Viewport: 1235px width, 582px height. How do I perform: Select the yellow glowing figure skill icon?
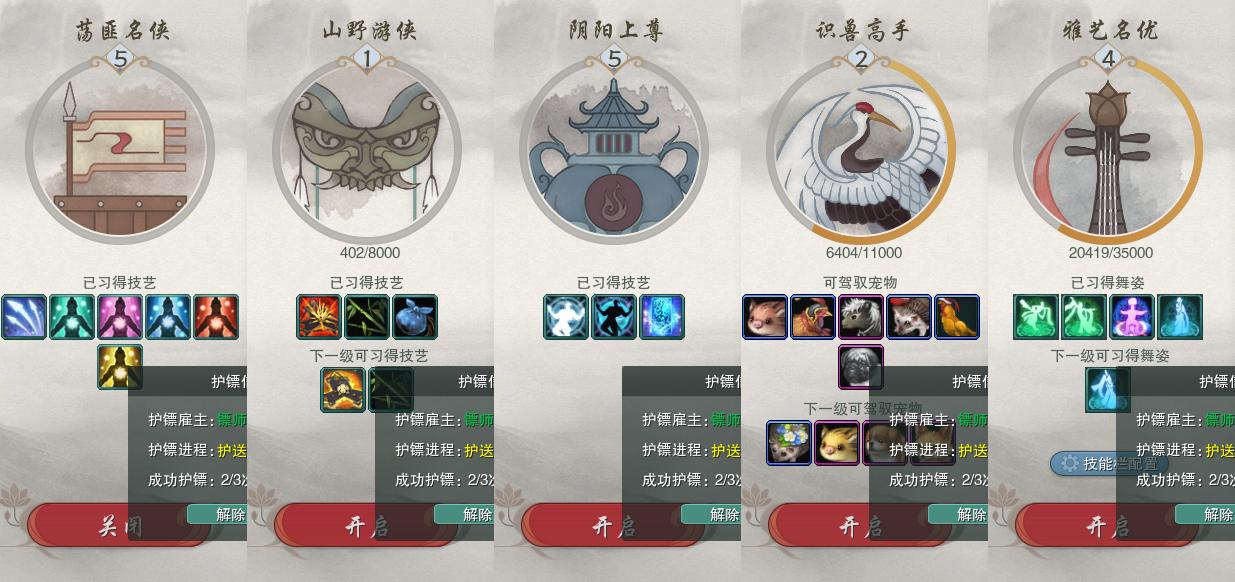120,367
